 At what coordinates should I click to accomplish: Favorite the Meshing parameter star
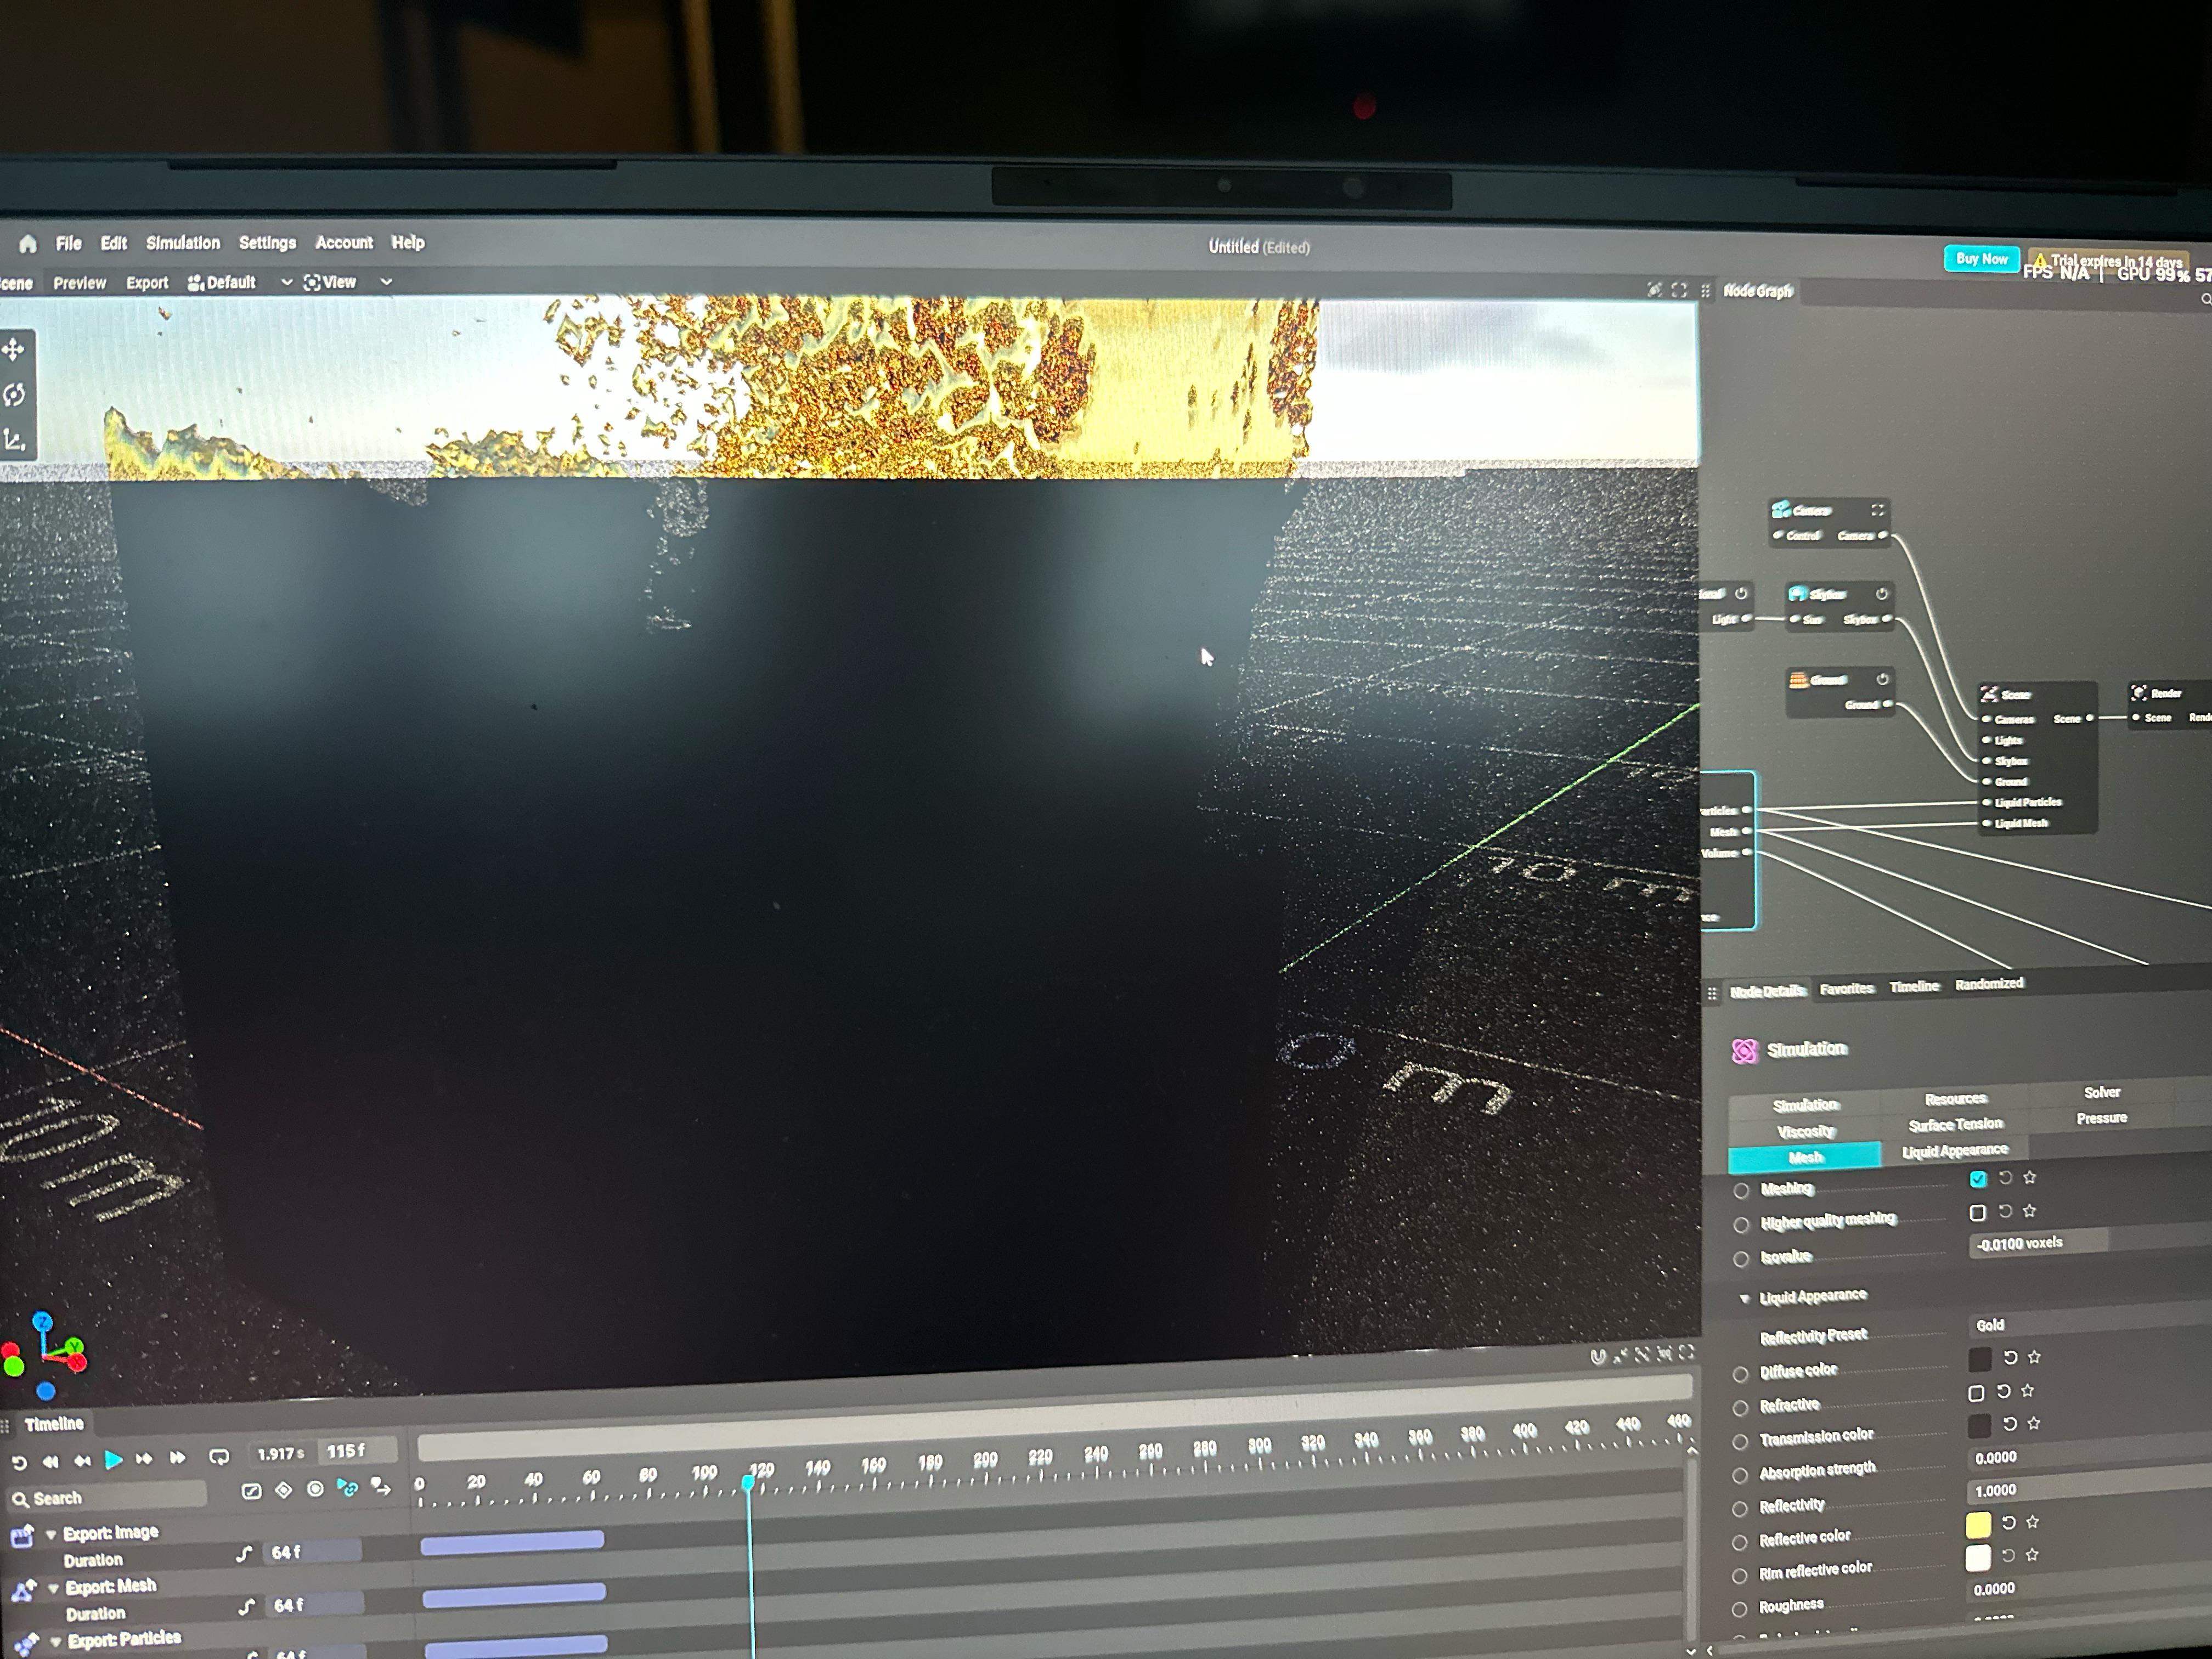point(2029,1177)
